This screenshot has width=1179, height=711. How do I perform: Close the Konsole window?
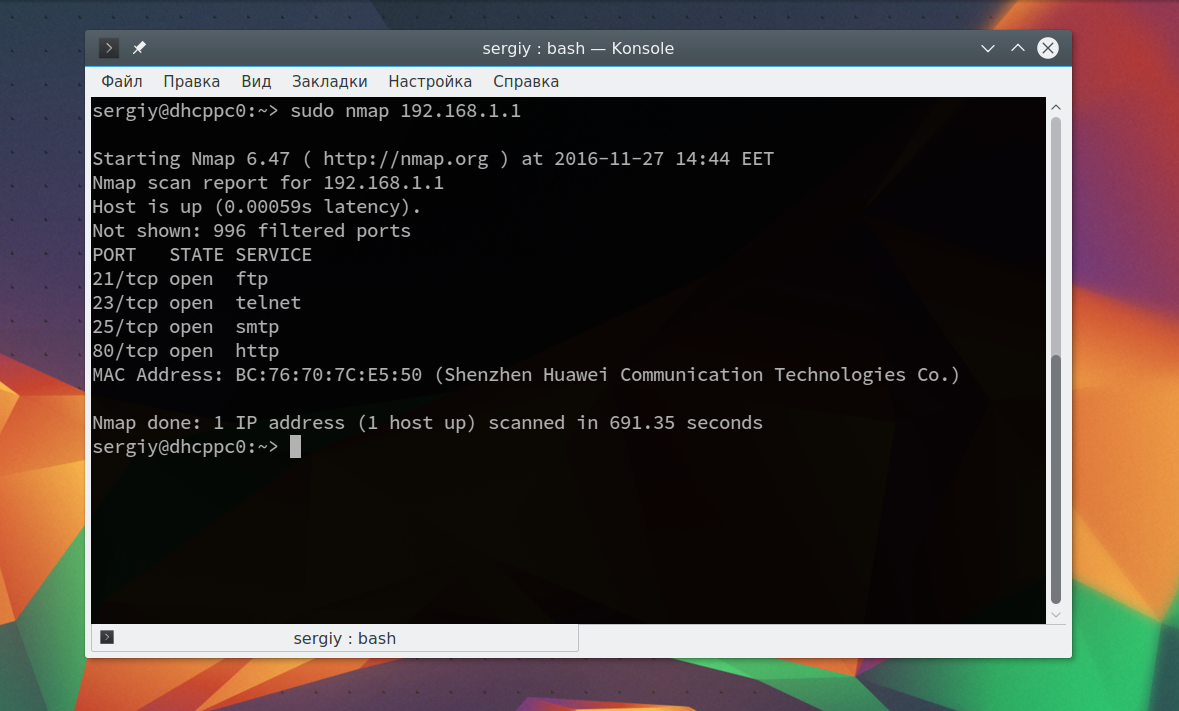pos(1047,48)
